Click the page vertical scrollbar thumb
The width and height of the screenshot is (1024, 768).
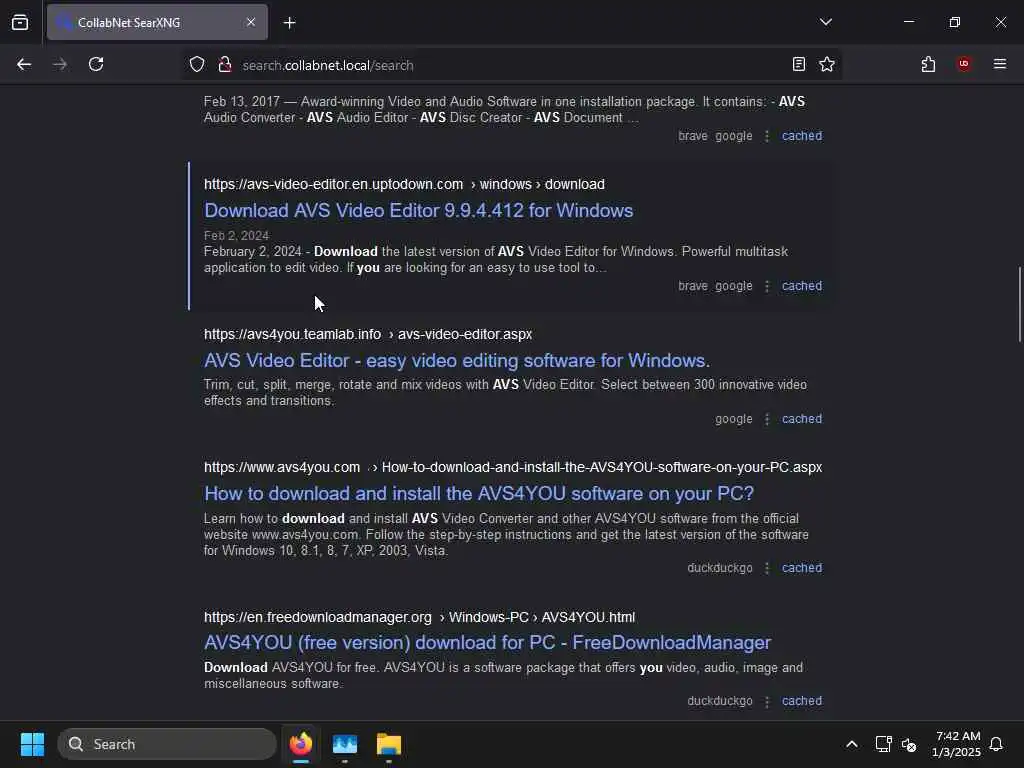[1019, 304]
